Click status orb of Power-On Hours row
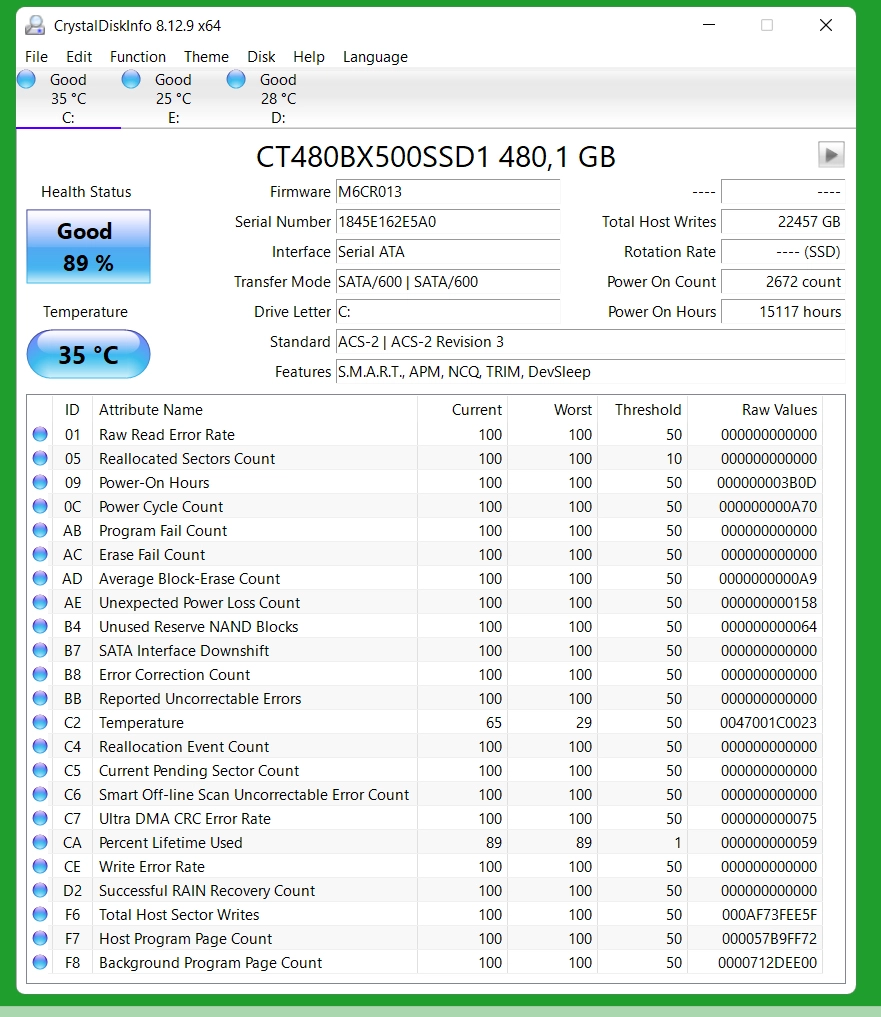 point(40,482)
